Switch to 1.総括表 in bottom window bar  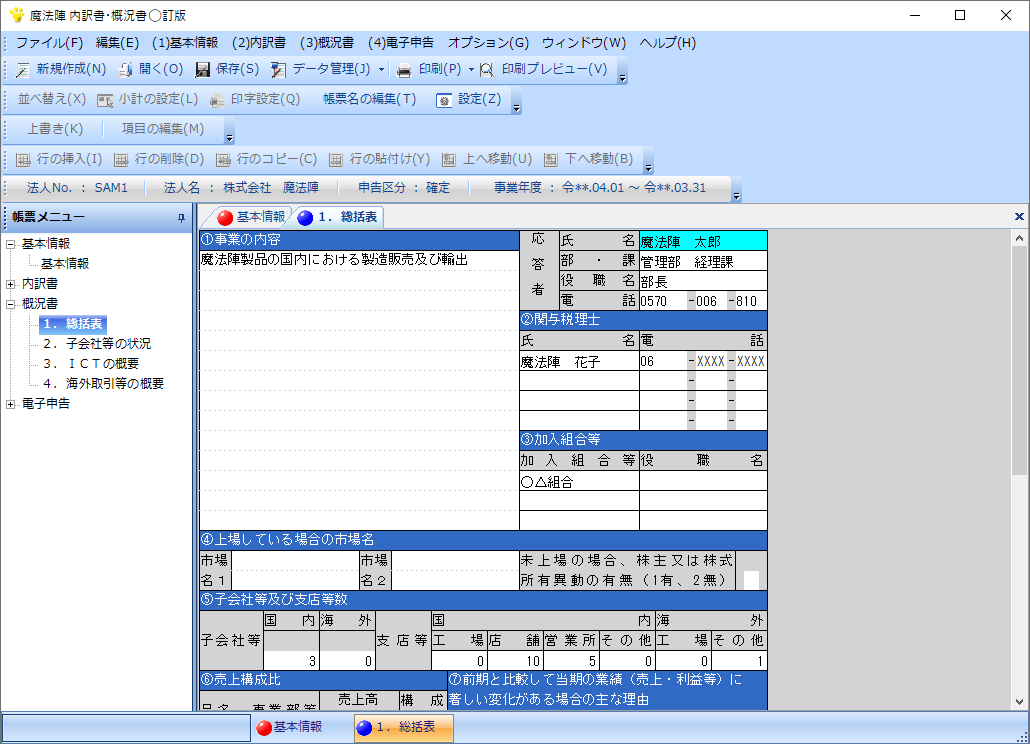404,728
